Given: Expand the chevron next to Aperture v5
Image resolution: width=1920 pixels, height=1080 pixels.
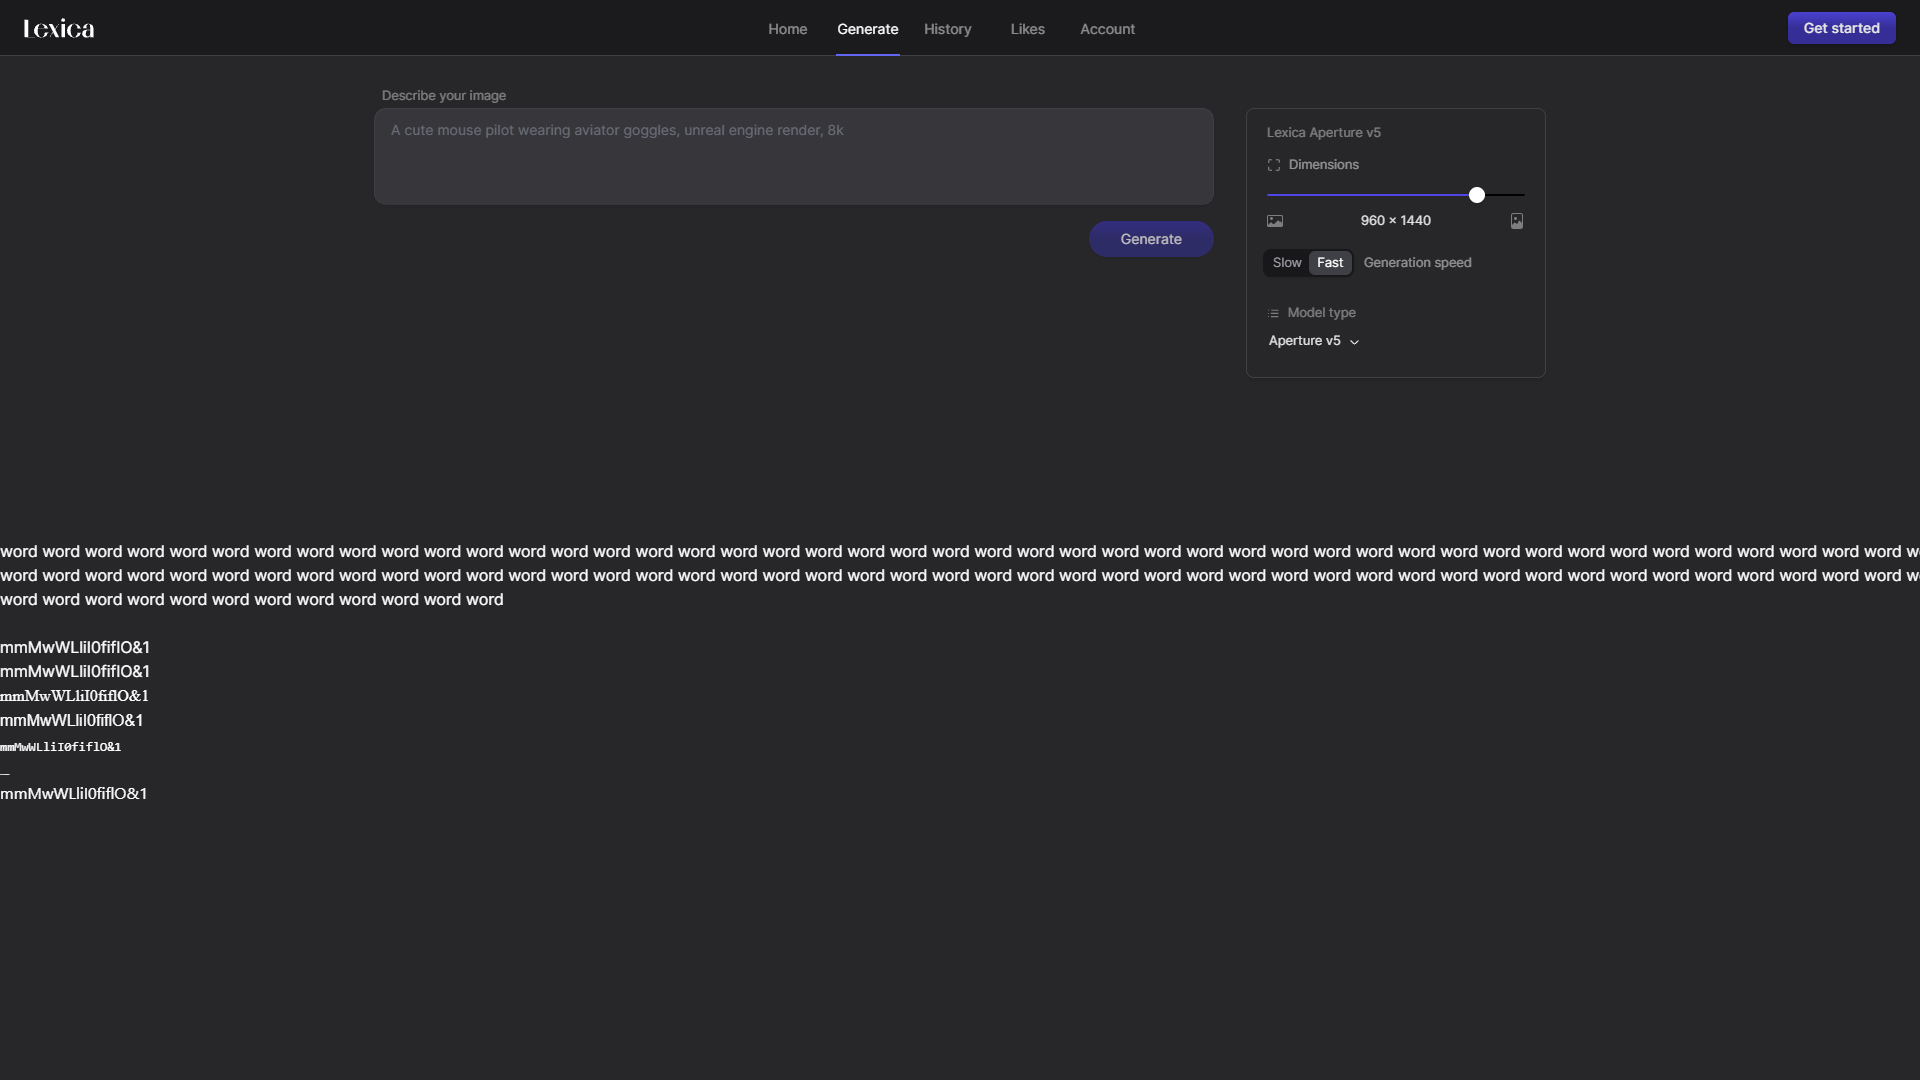Looking at the screenshot, I should click(1355, 342).
